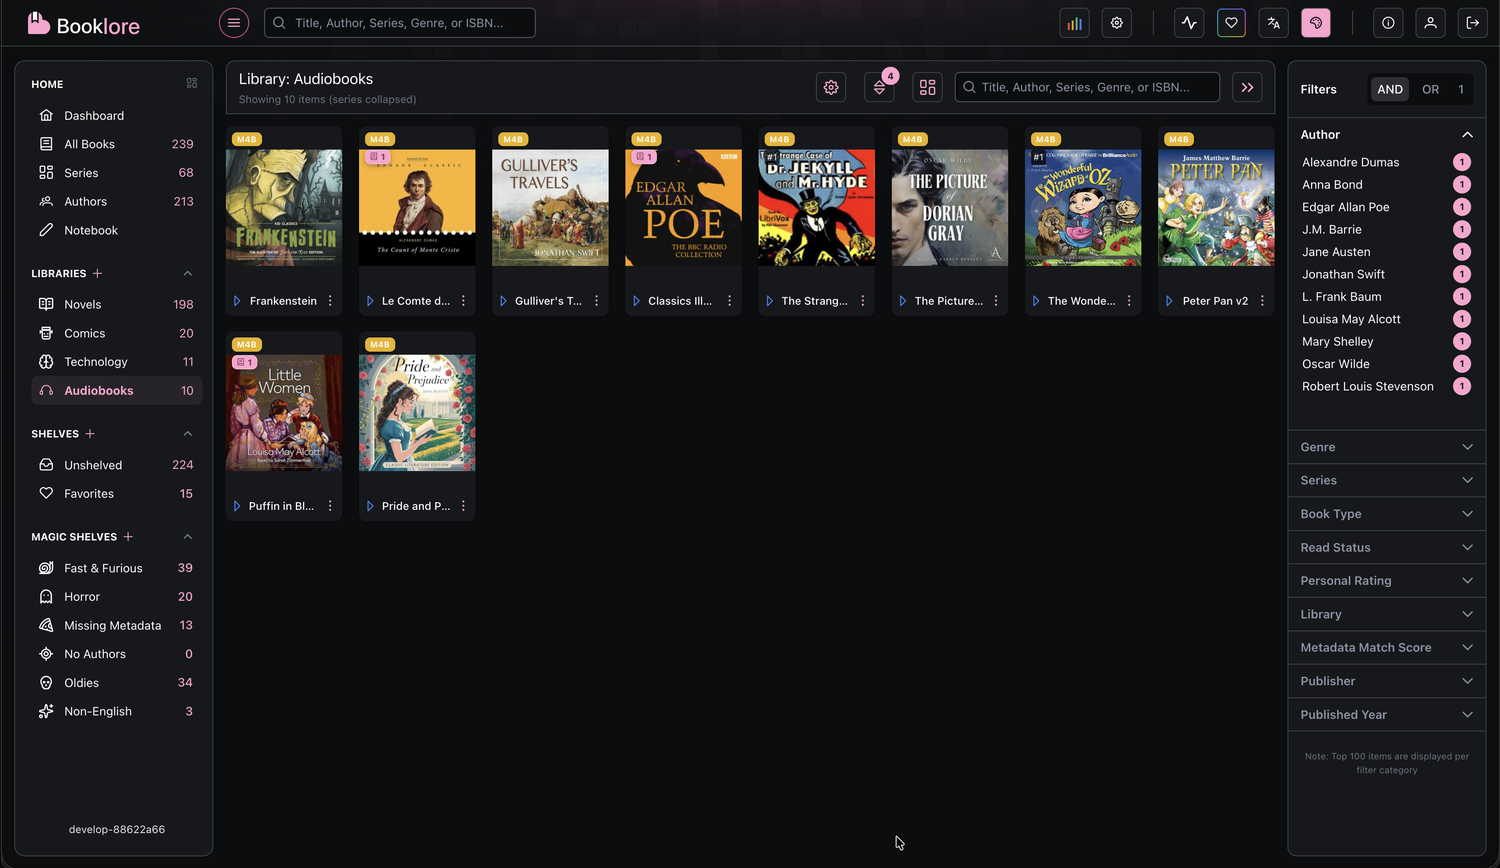Collapse the Libraries sidebar section
1500x868 pixels.
click(x=188, y=273)
